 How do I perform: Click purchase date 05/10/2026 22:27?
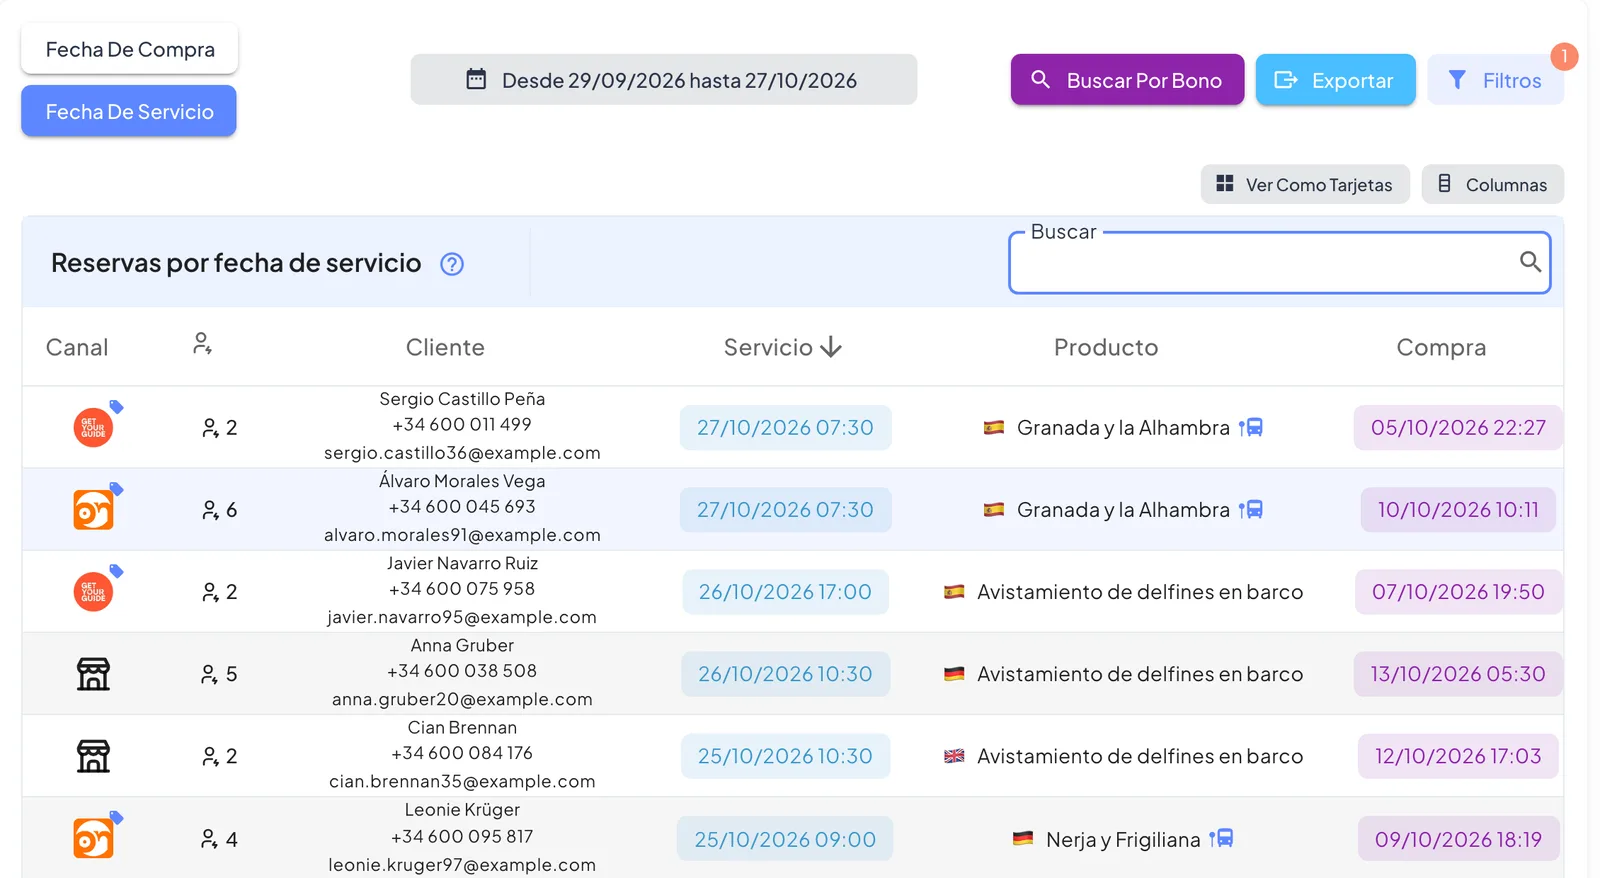point(1458,428)
